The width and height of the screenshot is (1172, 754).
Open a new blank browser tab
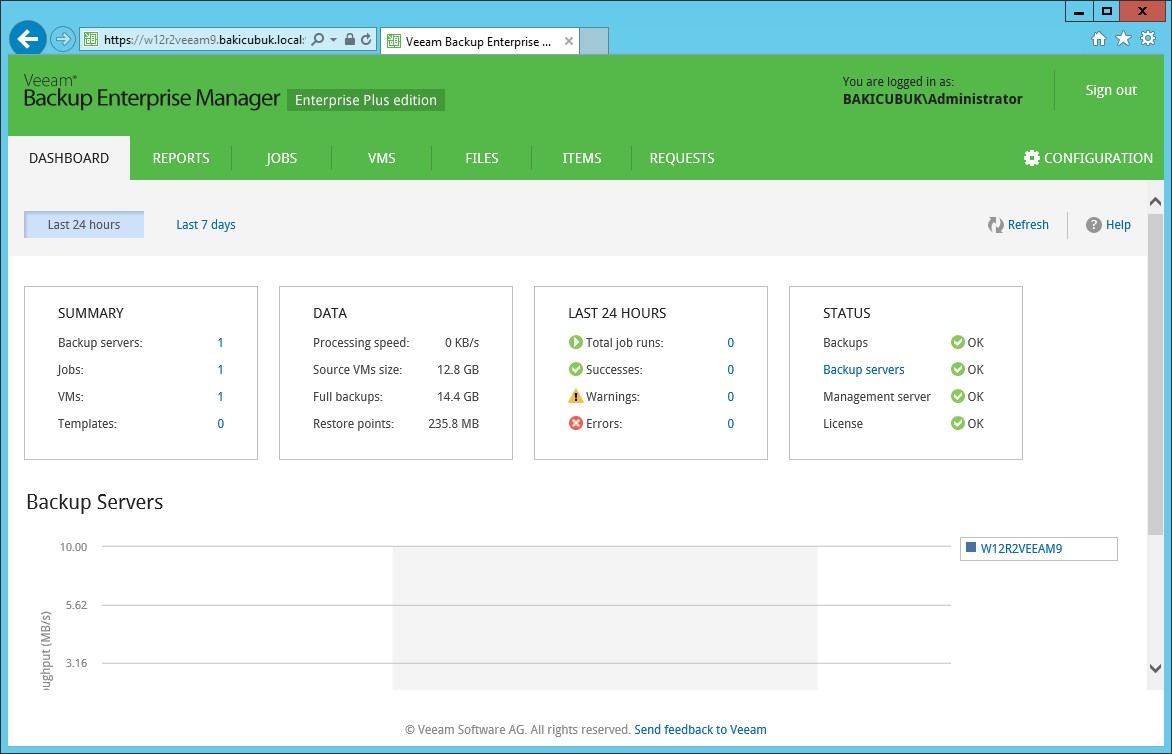click(594, 41)
